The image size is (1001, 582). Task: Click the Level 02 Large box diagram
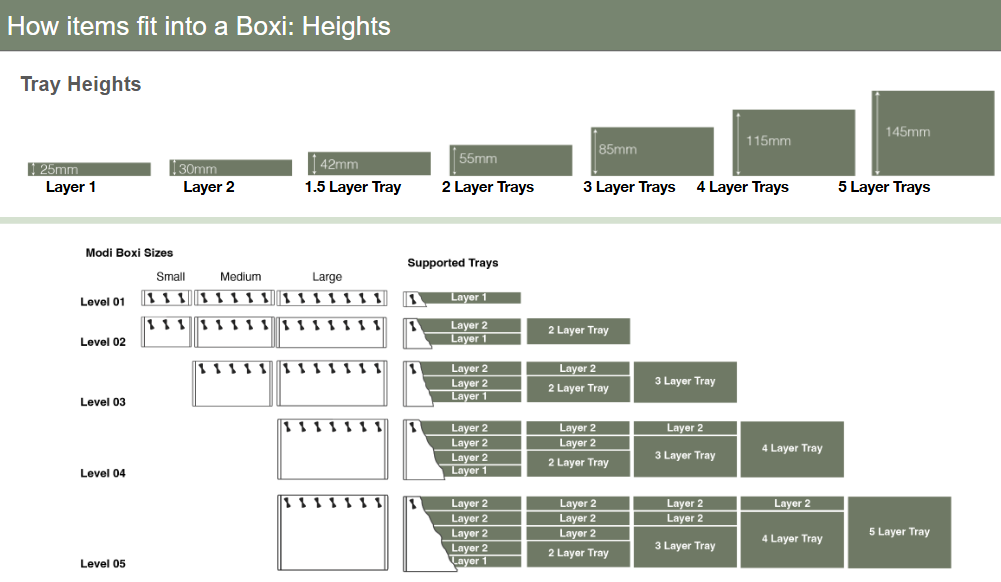[x=332, y=332]
